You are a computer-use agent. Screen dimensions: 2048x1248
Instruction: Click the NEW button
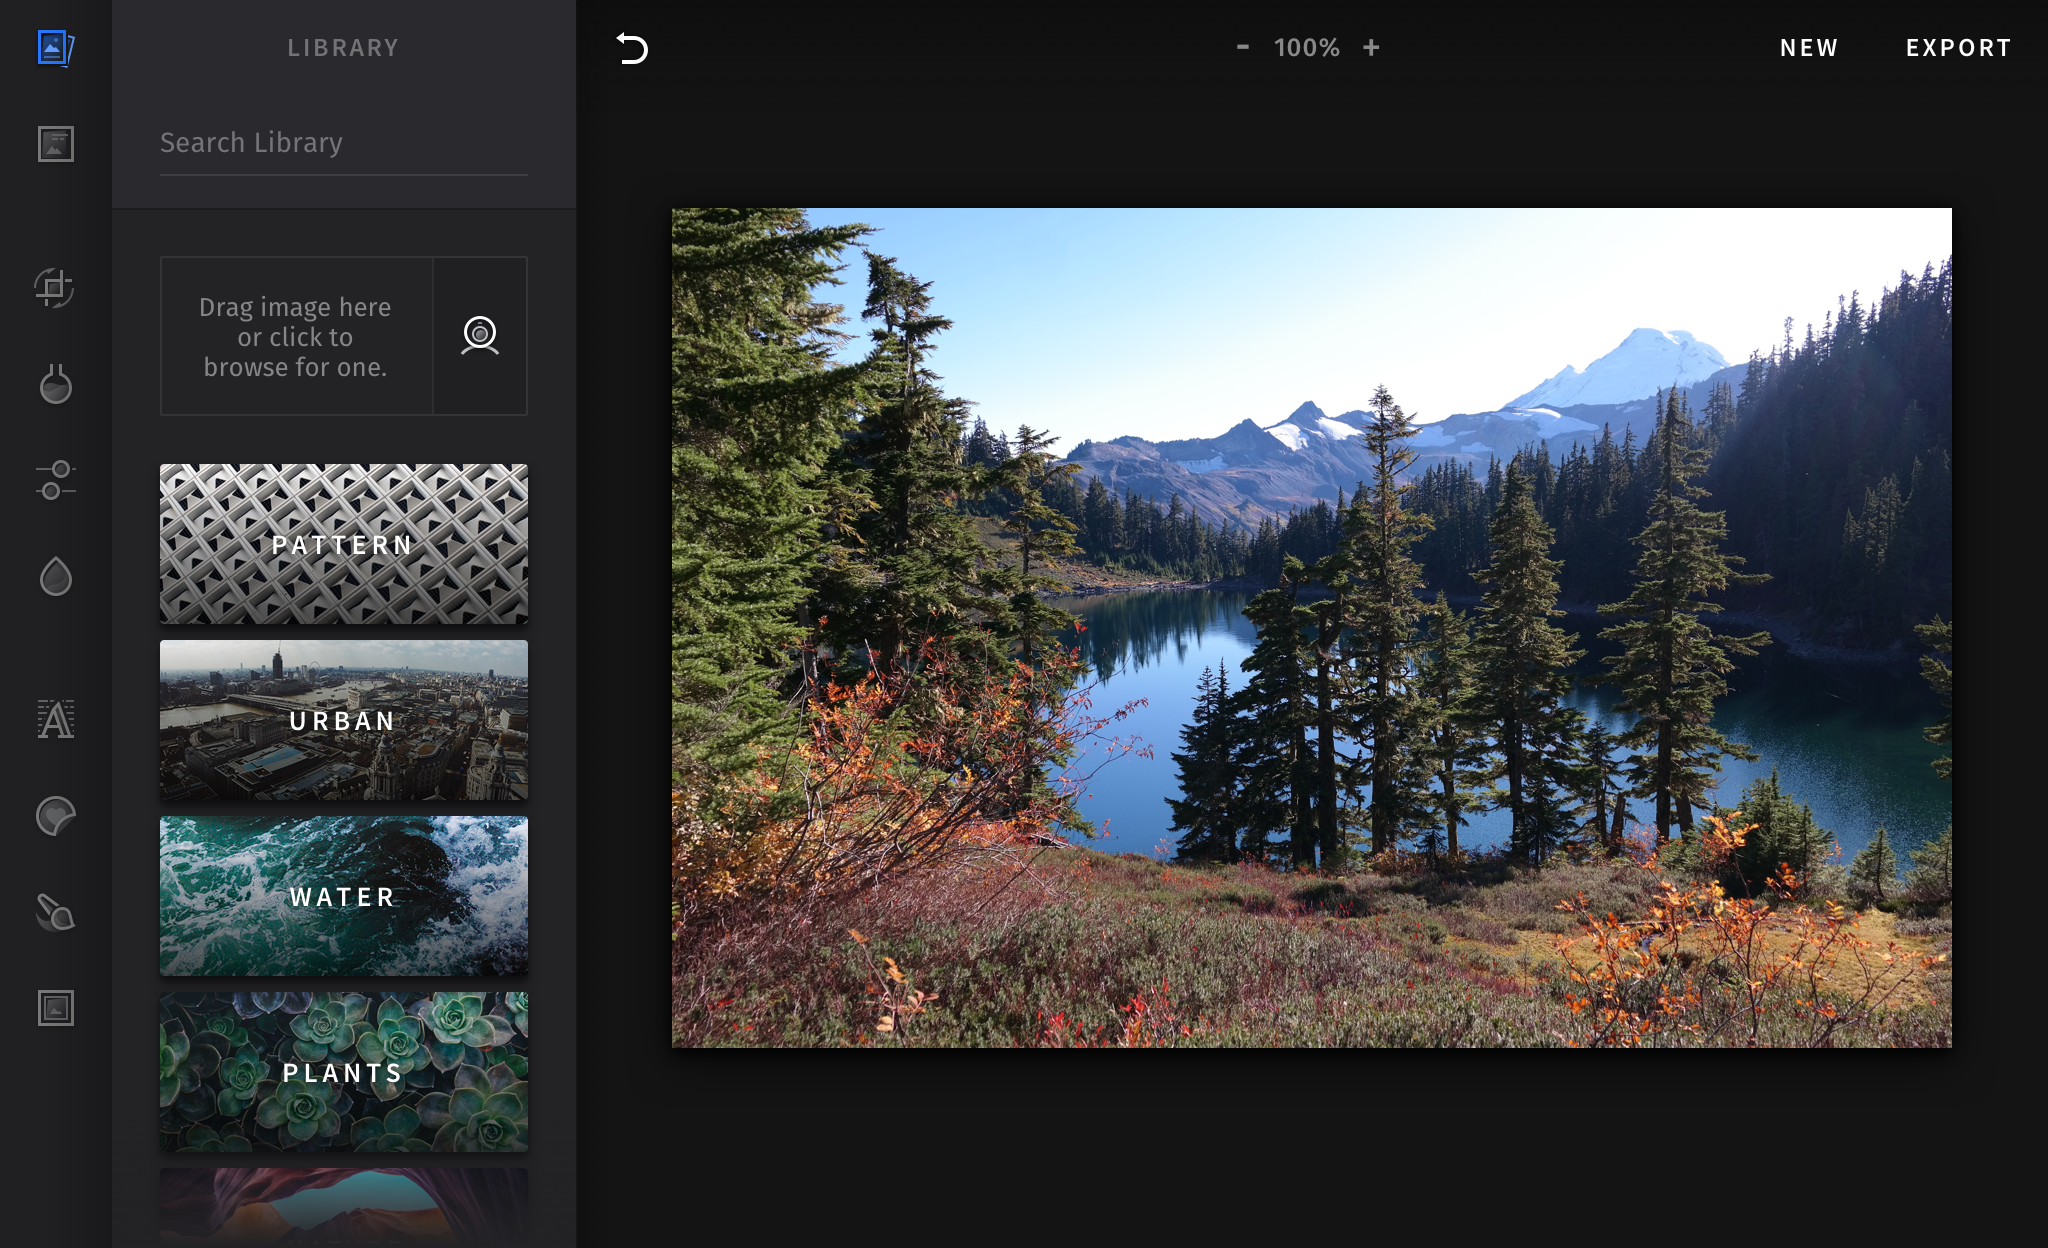(1809, 48)
